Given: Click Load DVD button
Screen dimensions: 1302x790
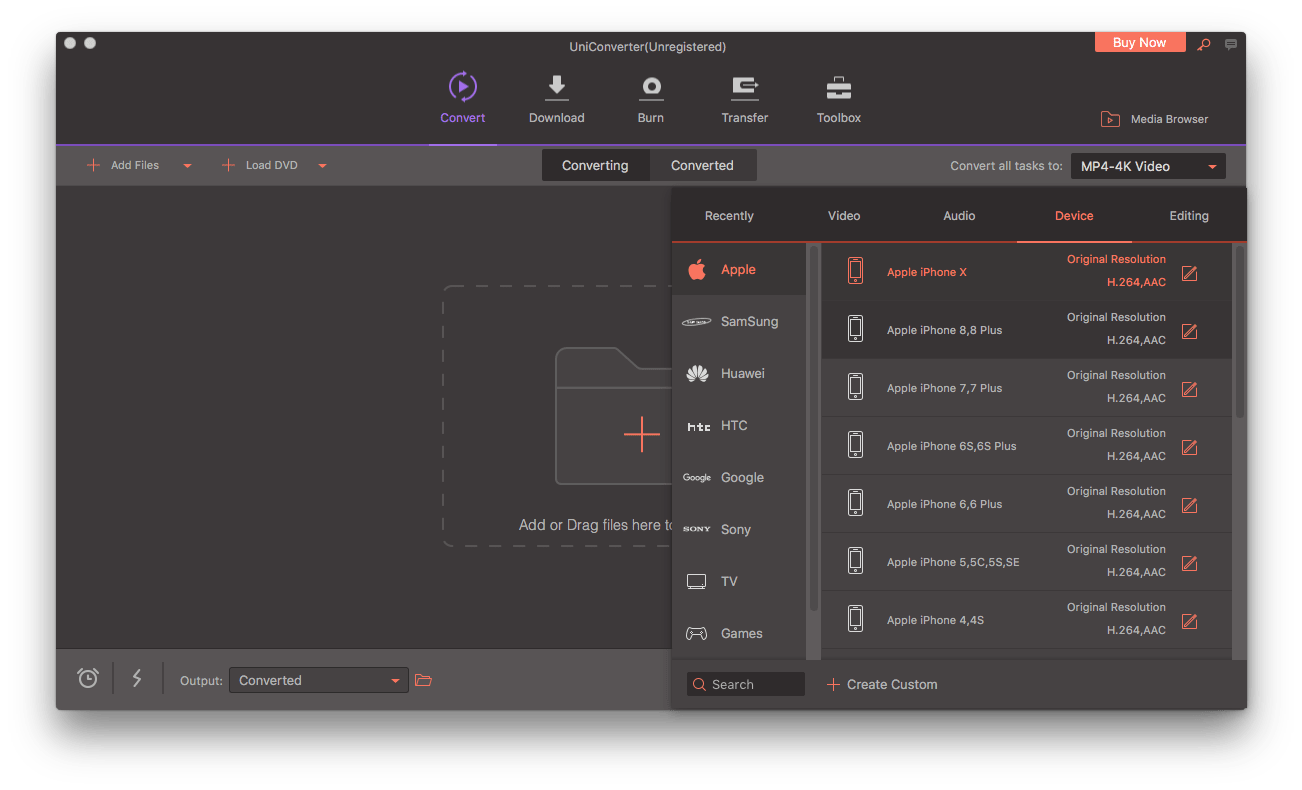Looking at the screenshot, I should [x=261, y=166].
